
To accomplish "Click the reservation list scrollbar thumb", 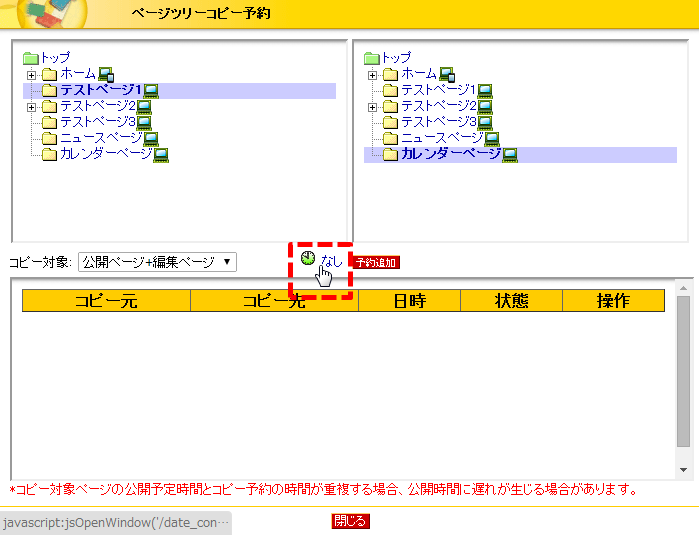I will (x=683, y=371).
